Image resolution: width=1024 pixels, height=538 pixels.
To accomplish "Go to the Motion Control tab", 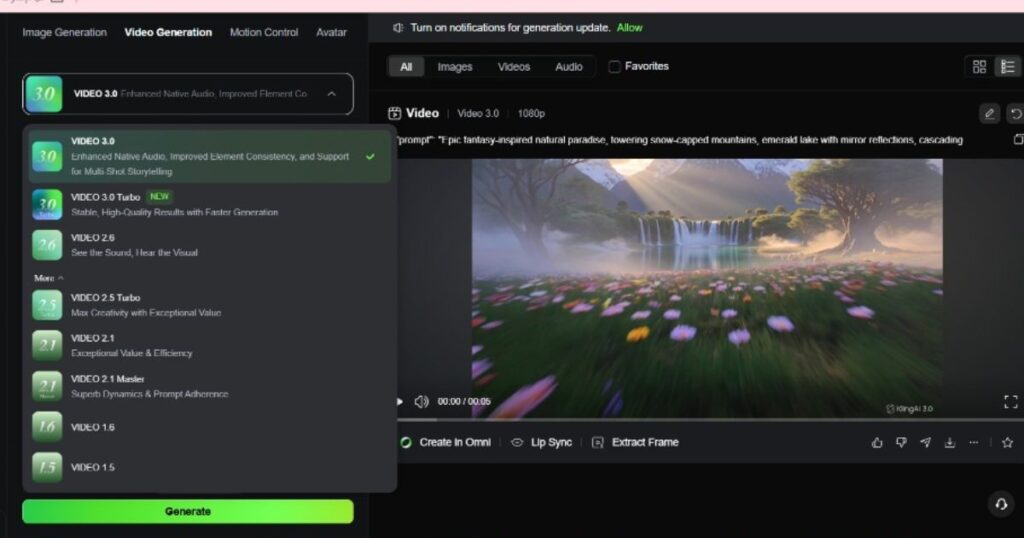I will (264, 33).
